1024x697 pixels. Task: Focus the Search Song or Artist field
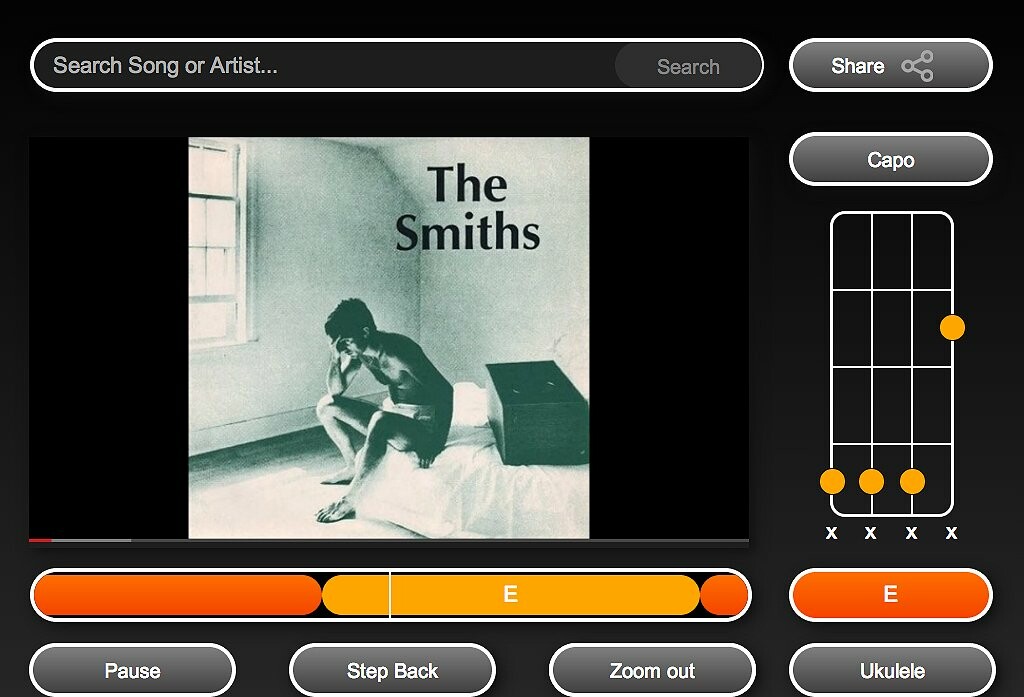click(x=325, y=65)
